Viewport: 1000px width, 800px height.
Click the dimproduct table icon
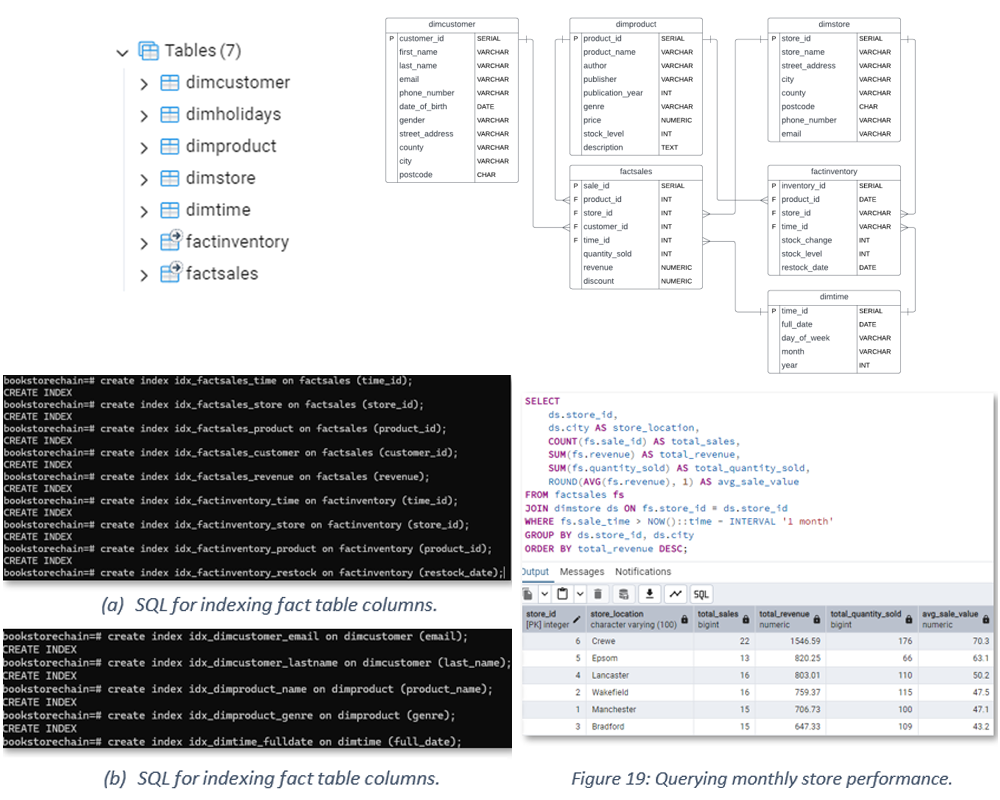pyautogui.click(x=170, y=146)
